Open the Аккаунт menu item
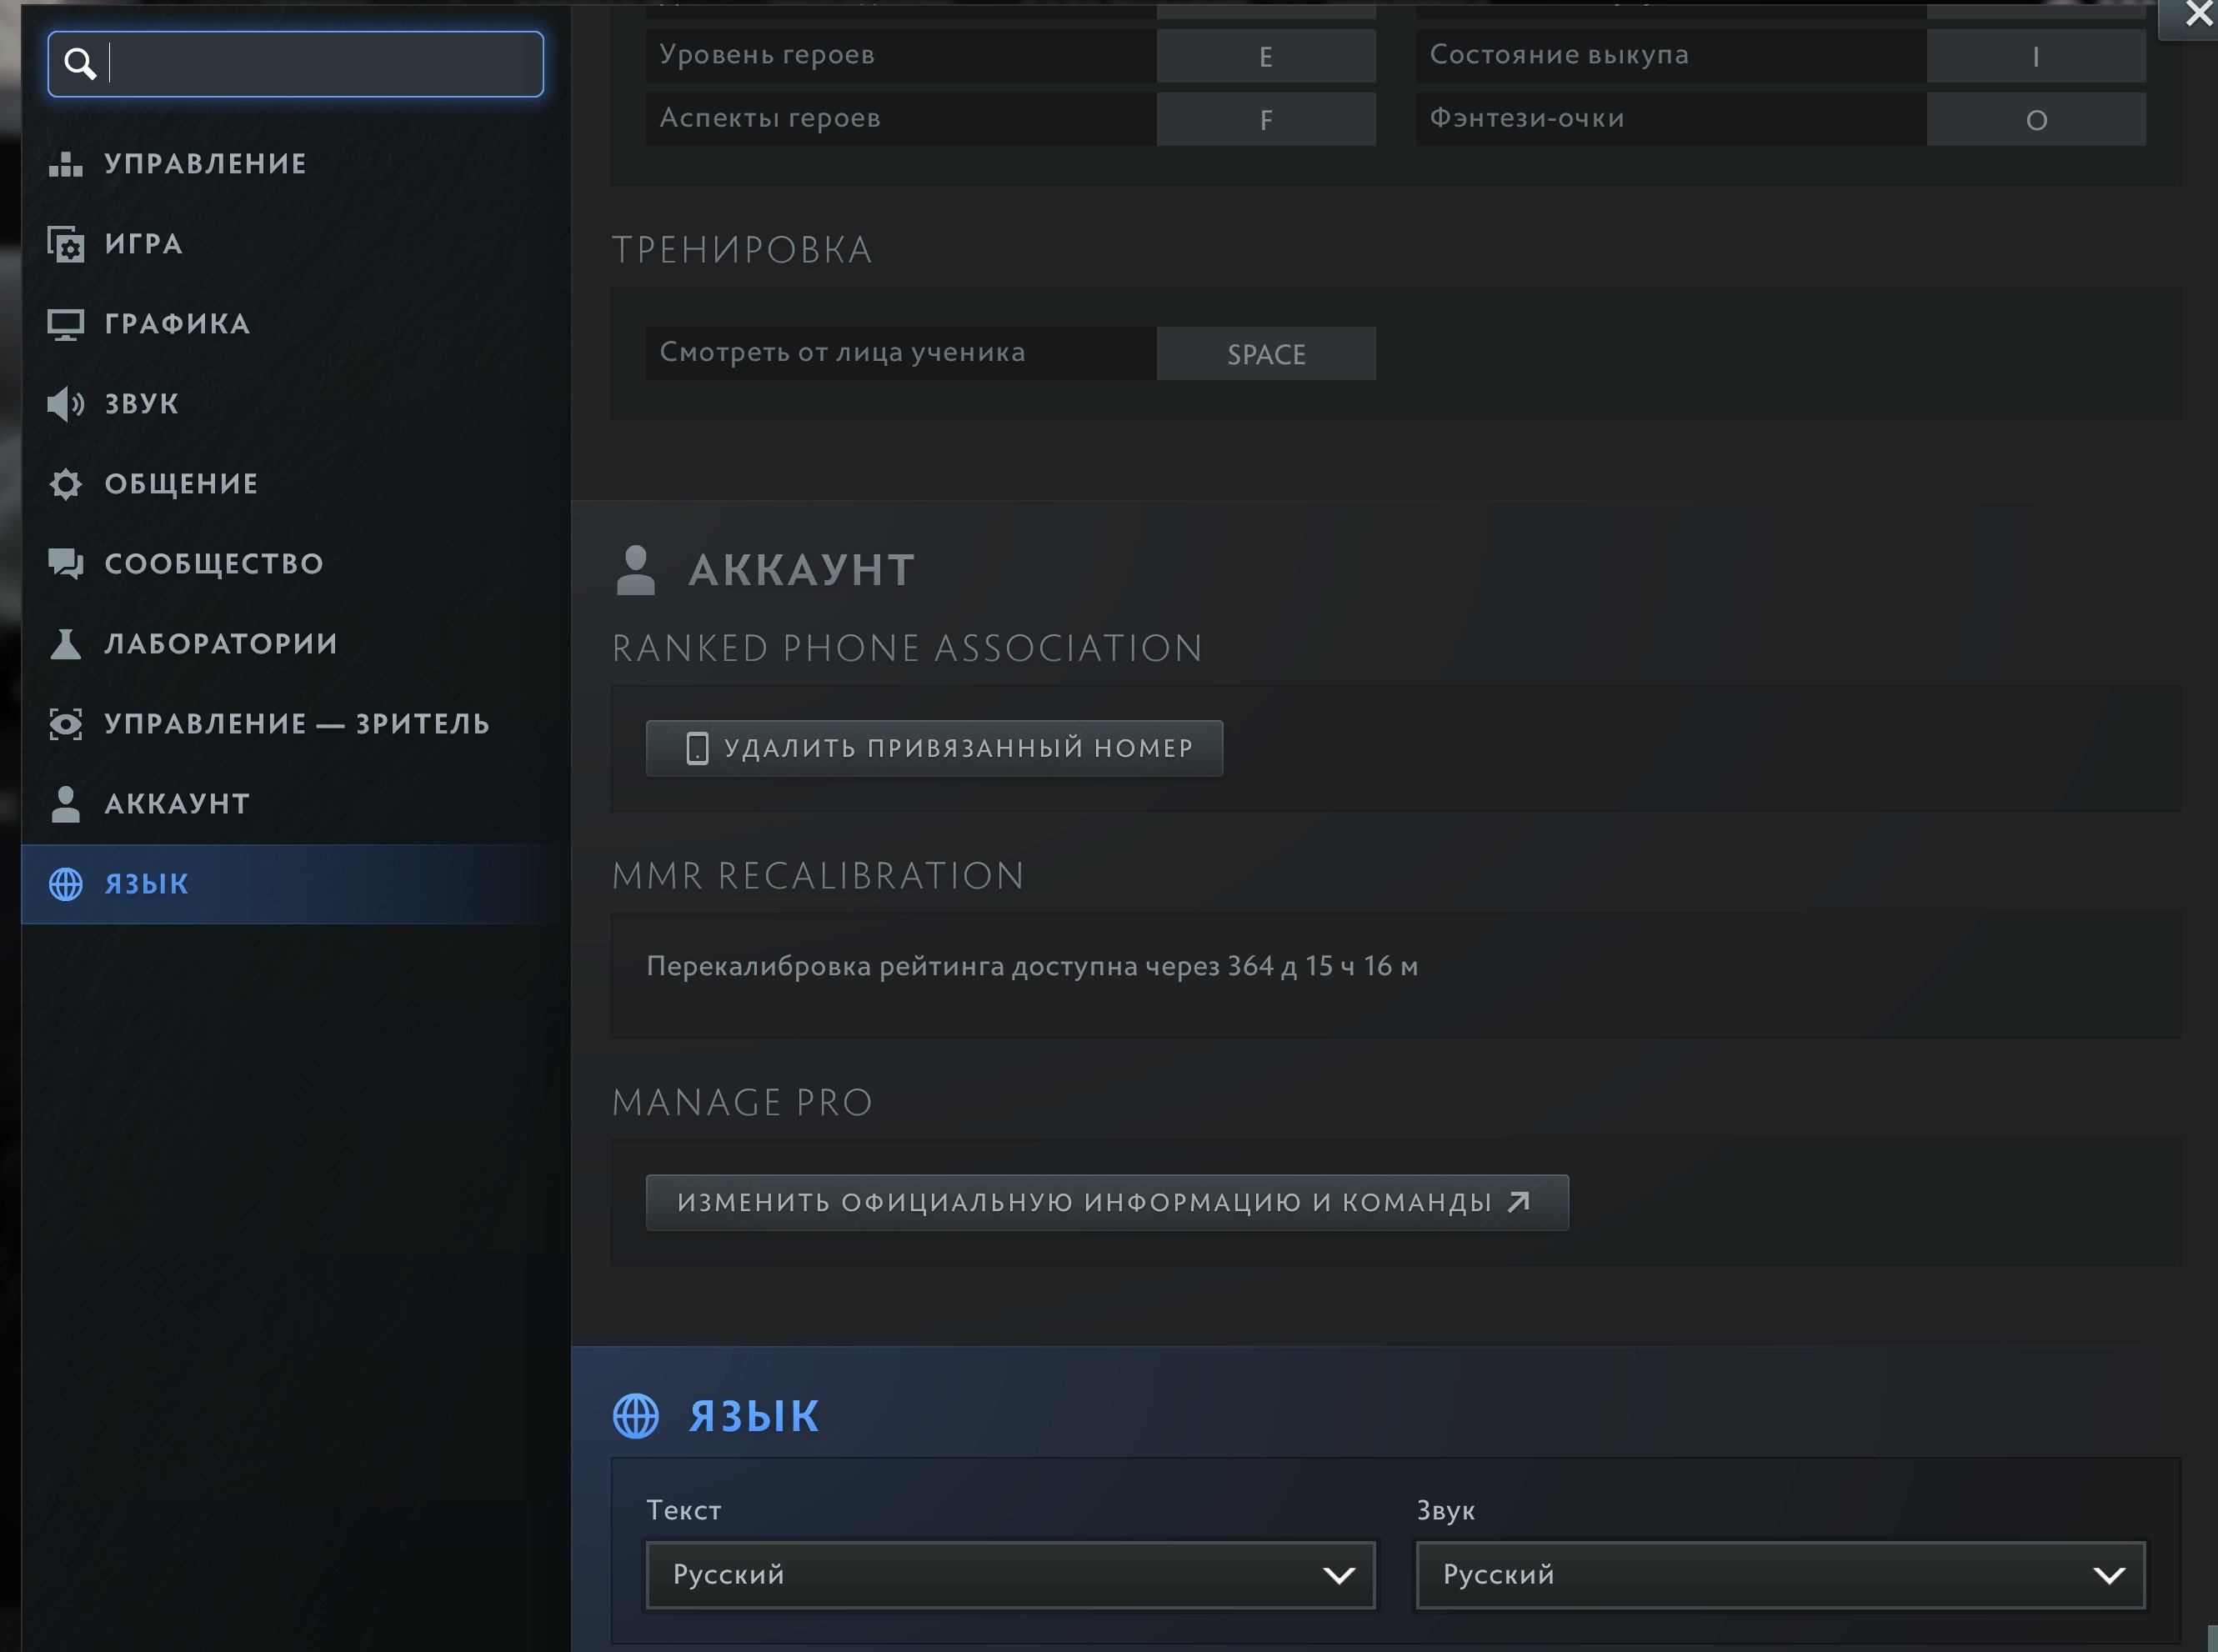2218x1652 pixels. pos(177,804)
